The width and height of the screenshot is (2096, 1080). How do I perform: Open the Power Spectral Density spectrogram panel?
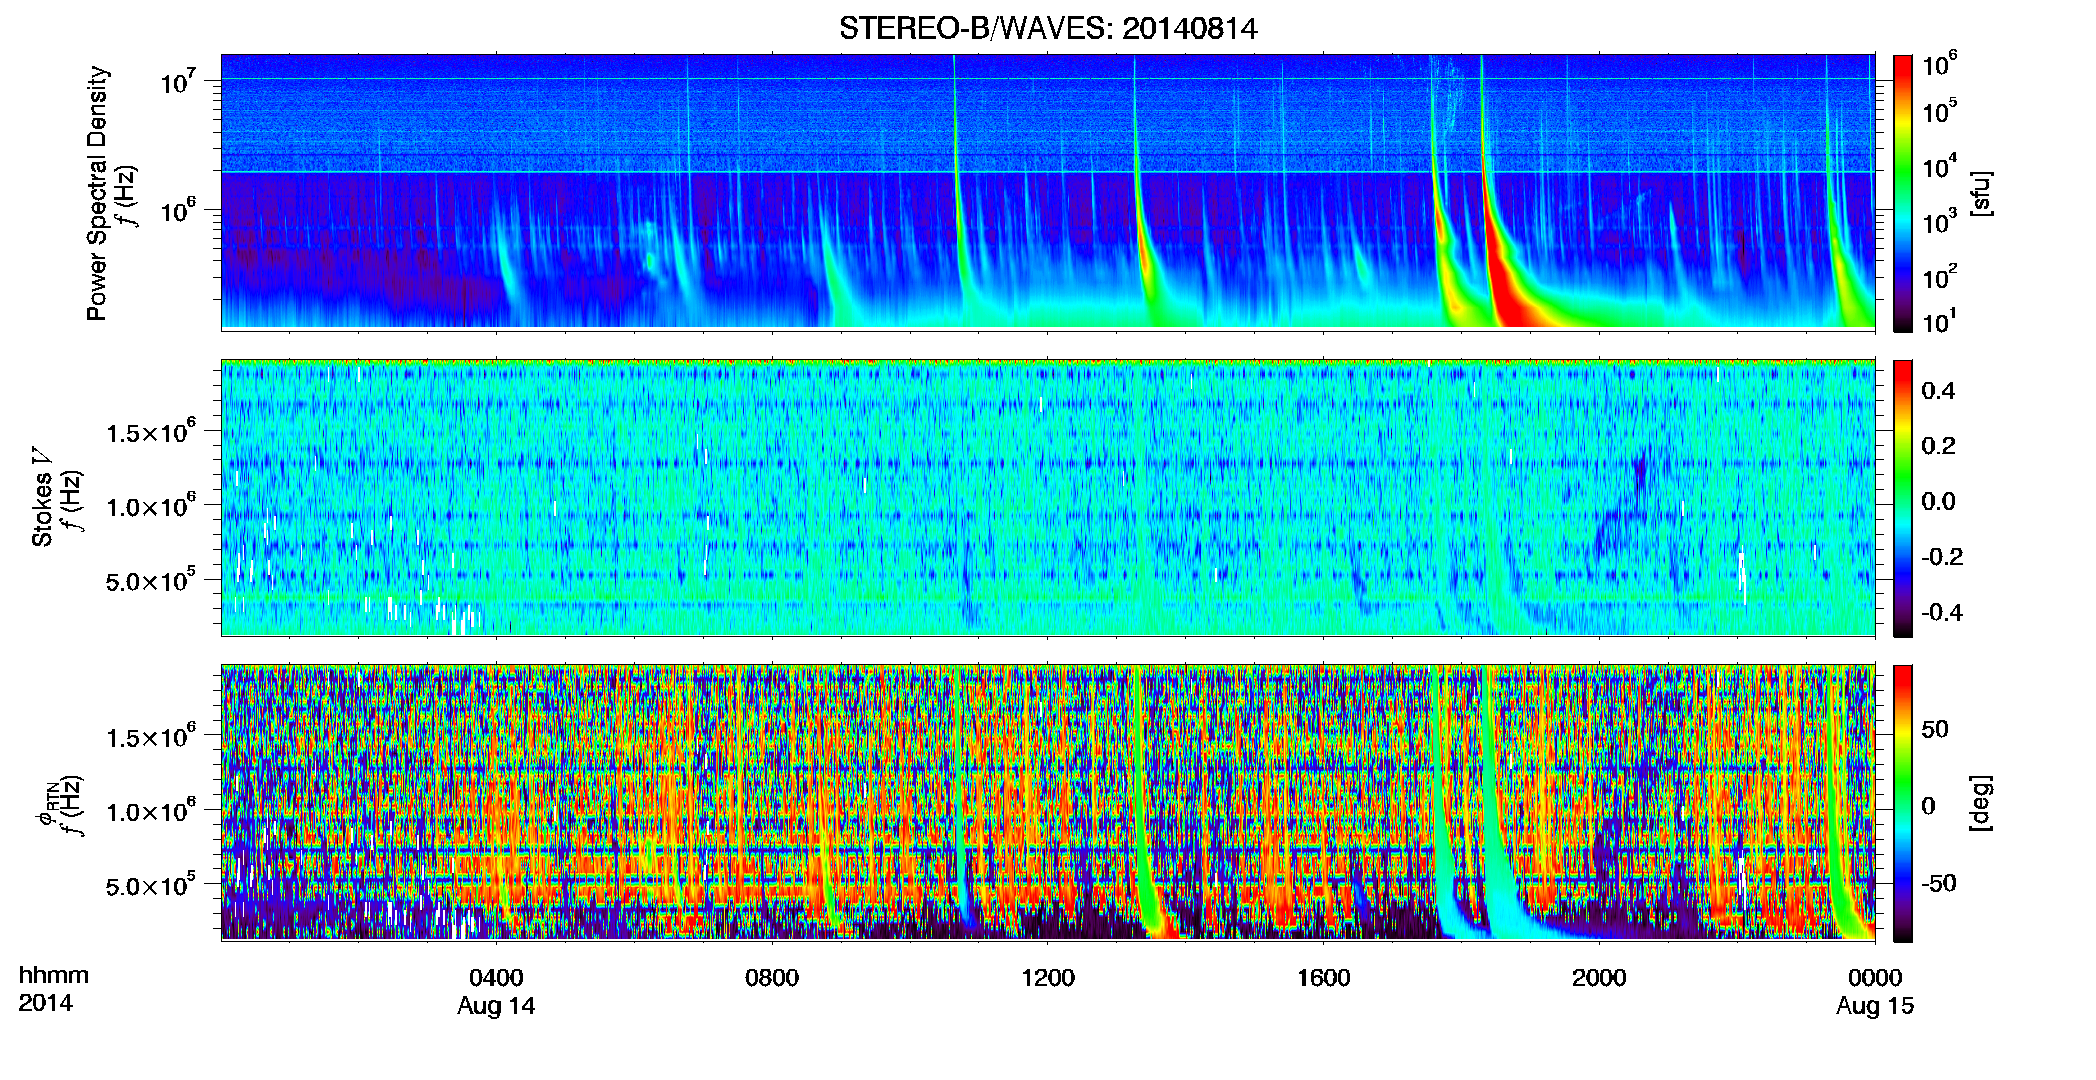click(x=1048, y=191)
